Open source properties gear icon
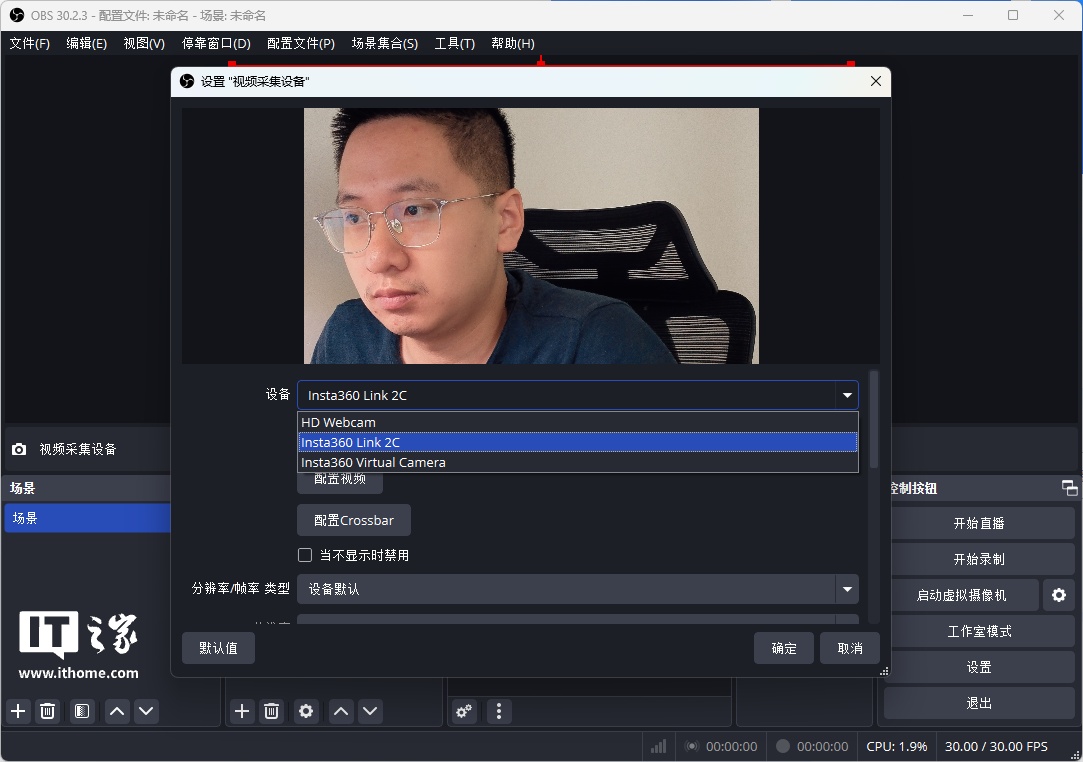Image resolution: width=1083 pixels, height=762 pixels. click(x=306, y=711)
